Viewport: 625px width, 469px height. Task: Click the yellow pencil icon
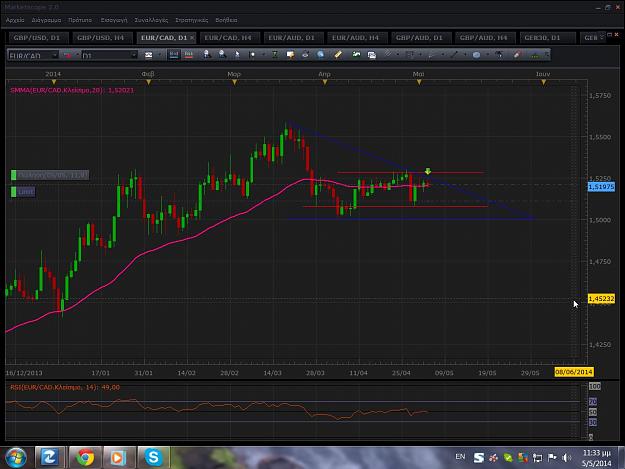click(338, 55)
